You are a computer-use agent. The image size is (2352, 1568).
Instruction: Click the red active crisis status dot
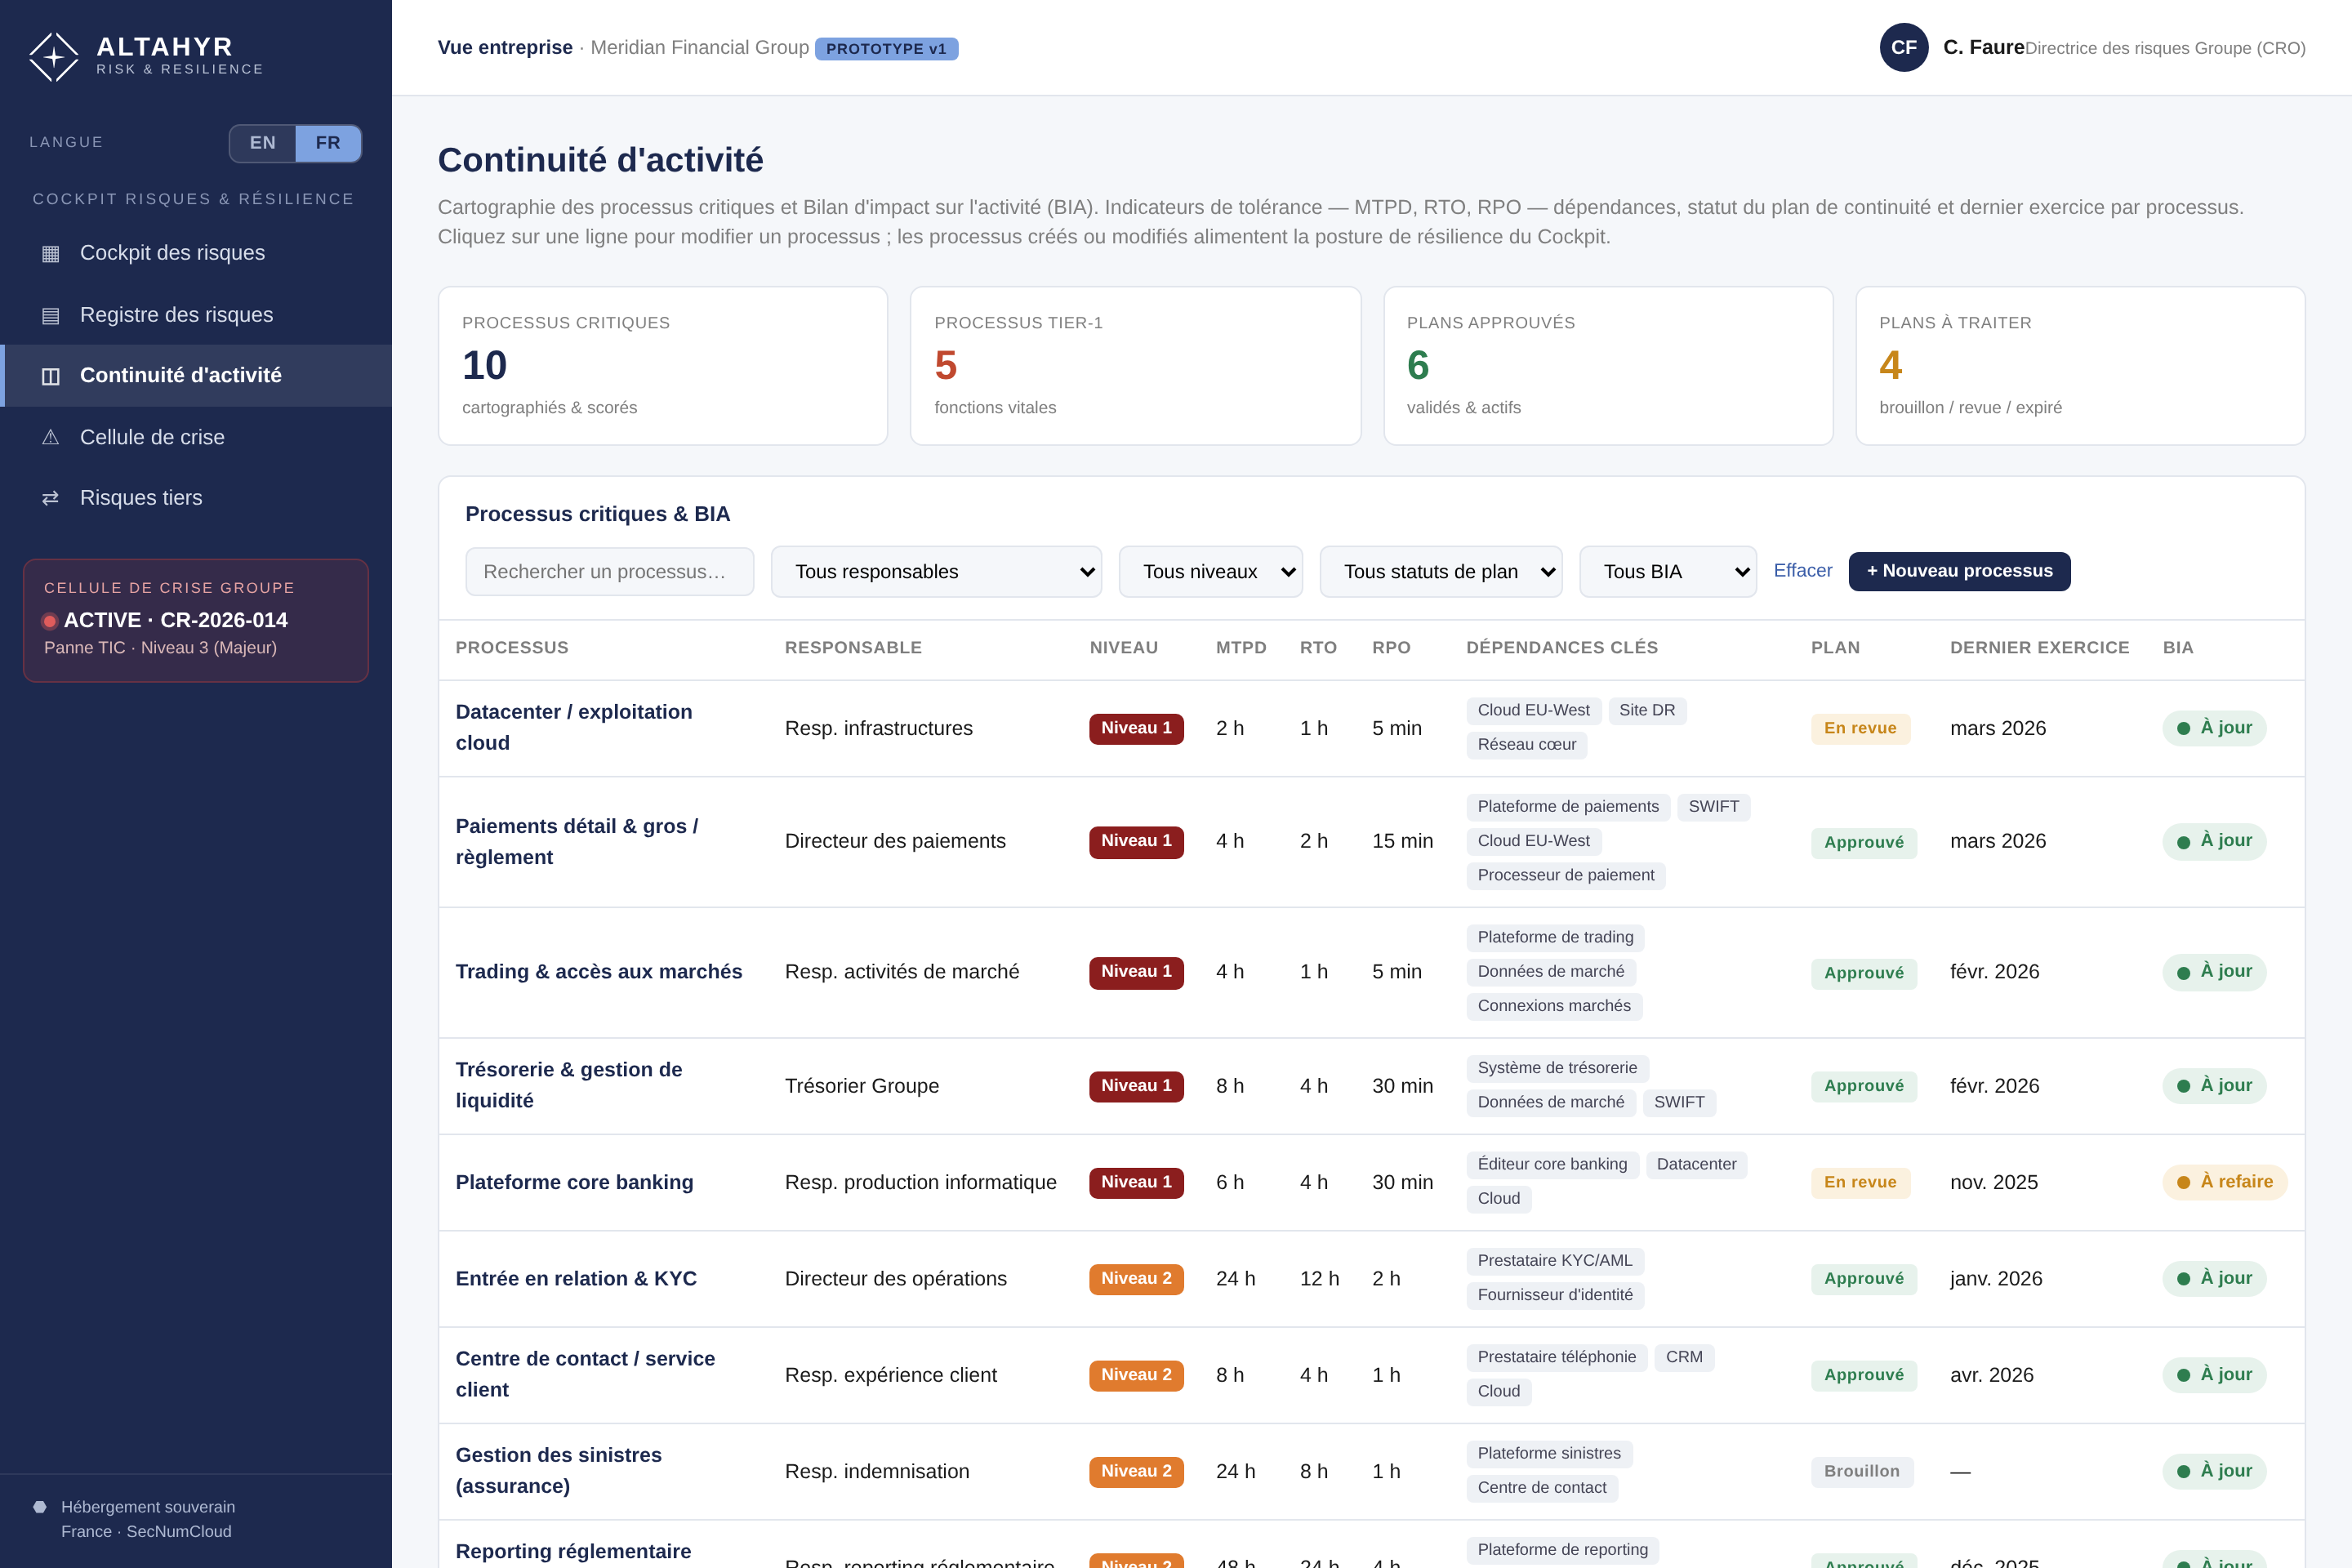point(49,621)
